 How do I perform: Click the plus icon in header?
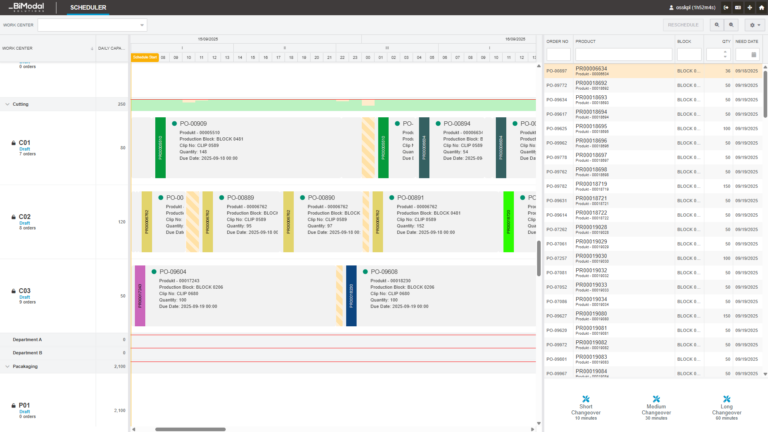[x=749, y=8]
